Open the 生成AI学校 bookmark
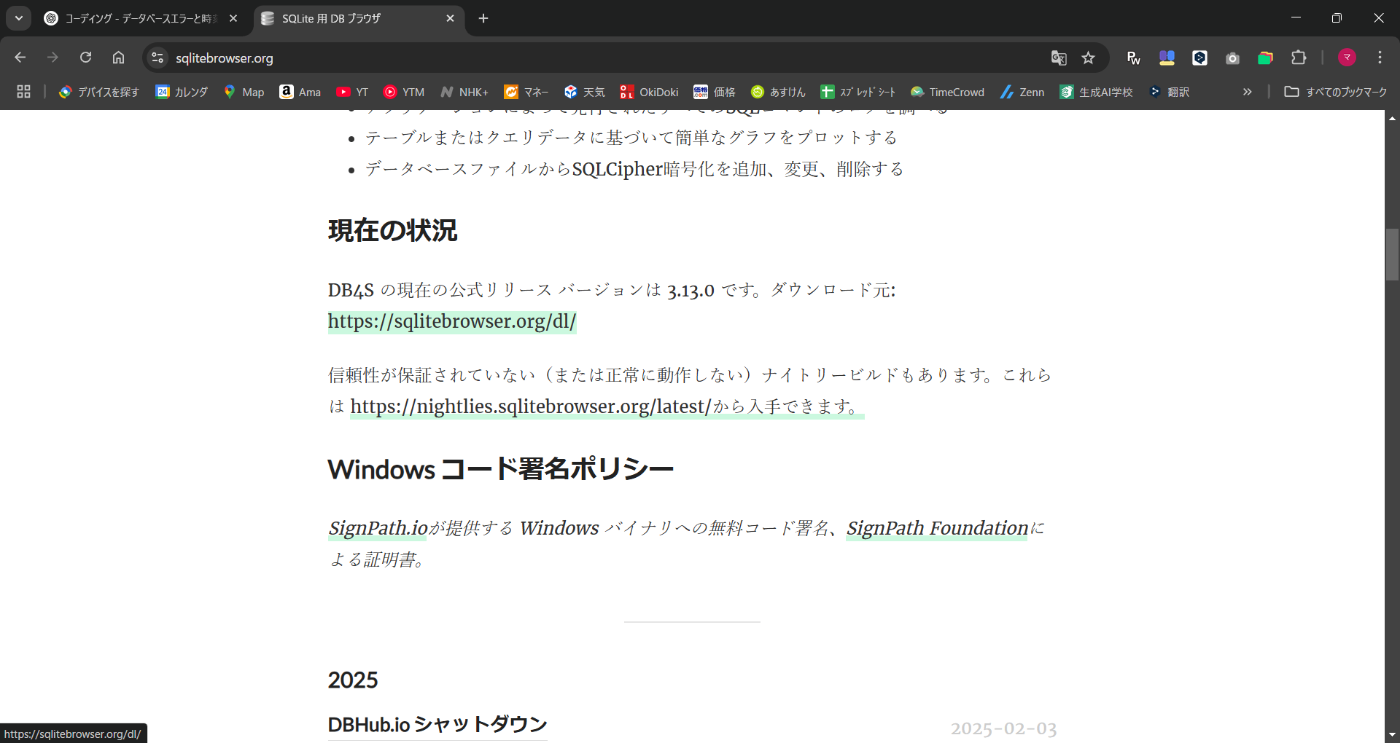The height and width of the screenshot is (743, 1400). tap(1097, 91)
